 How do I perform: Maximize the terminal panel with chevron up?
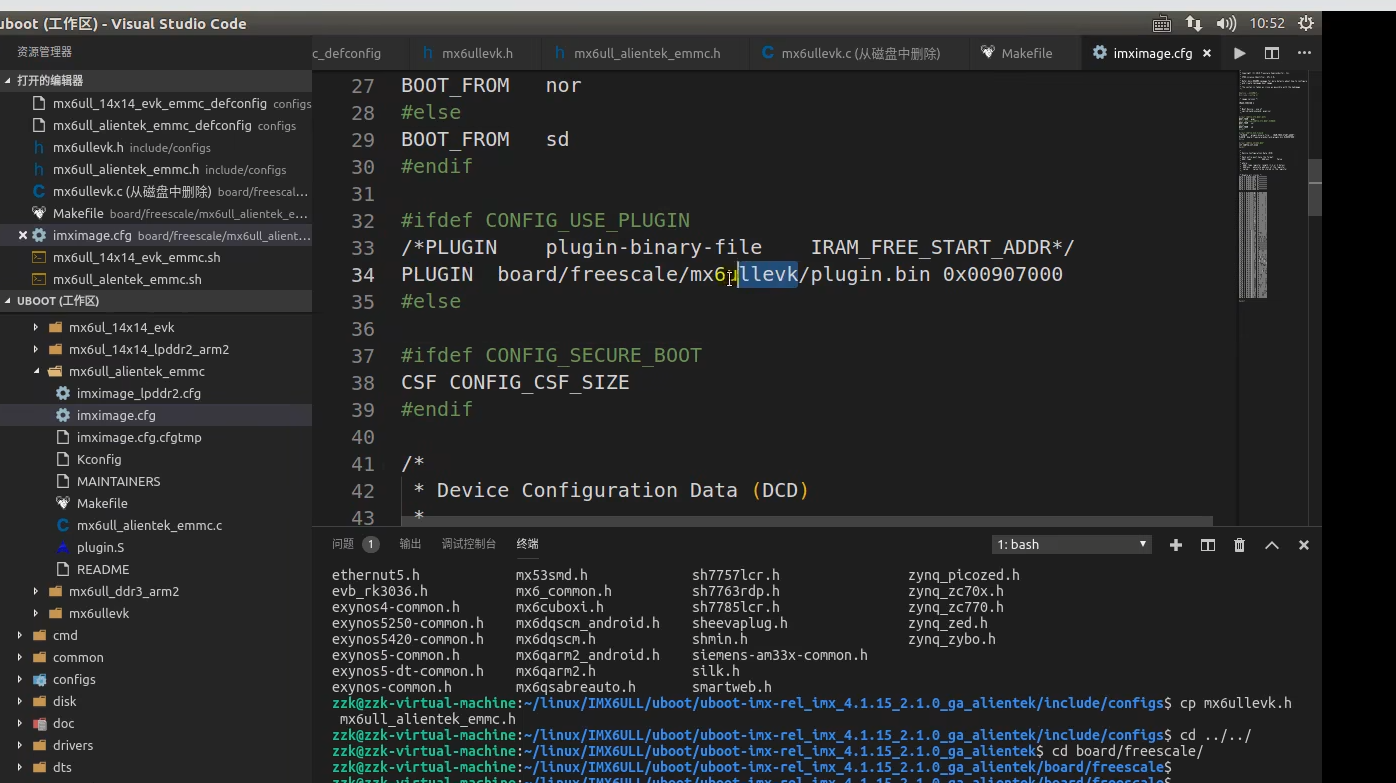1272,545
